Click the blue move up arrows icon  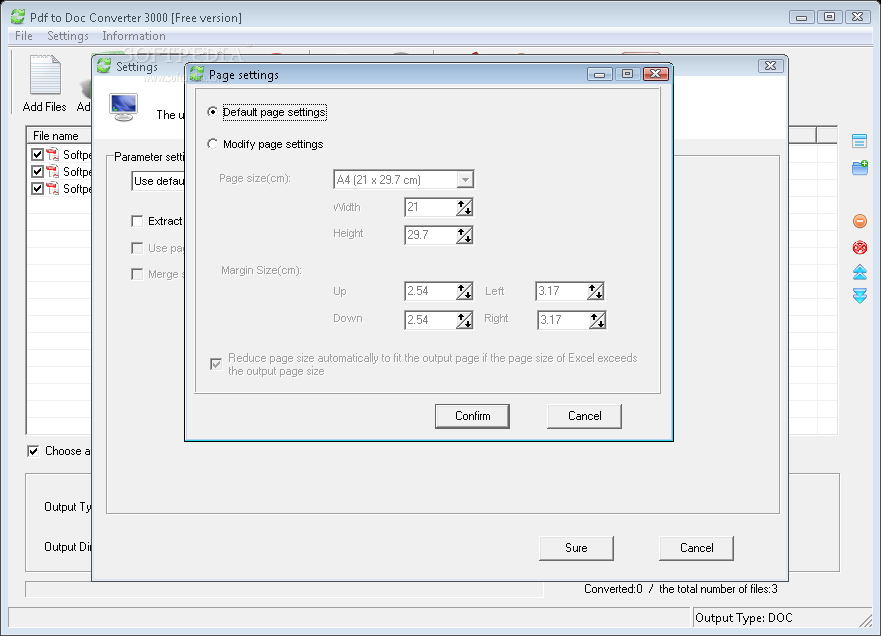click(x=860, y=272)
